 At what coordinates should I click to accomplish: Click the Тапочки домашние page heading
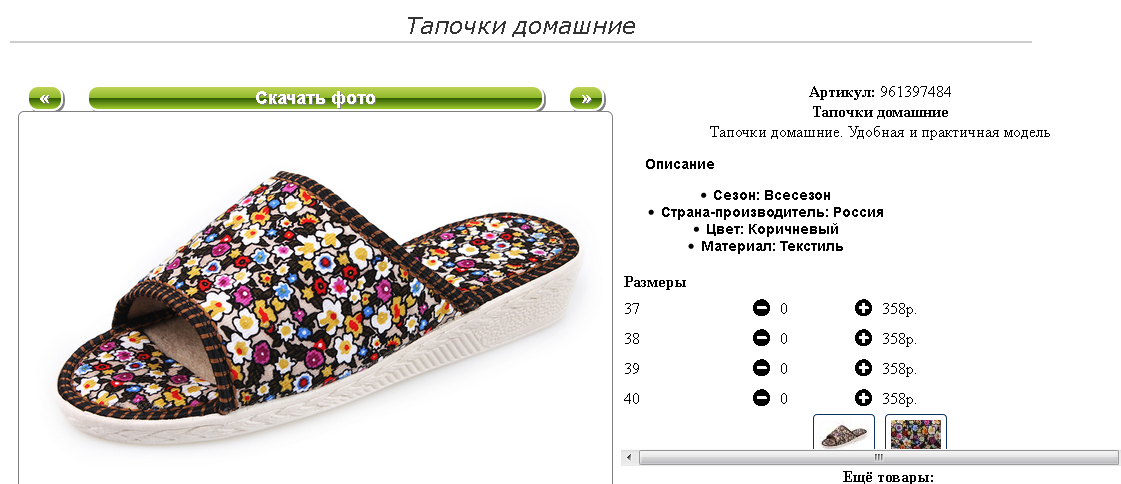click(x=520, y=26)
